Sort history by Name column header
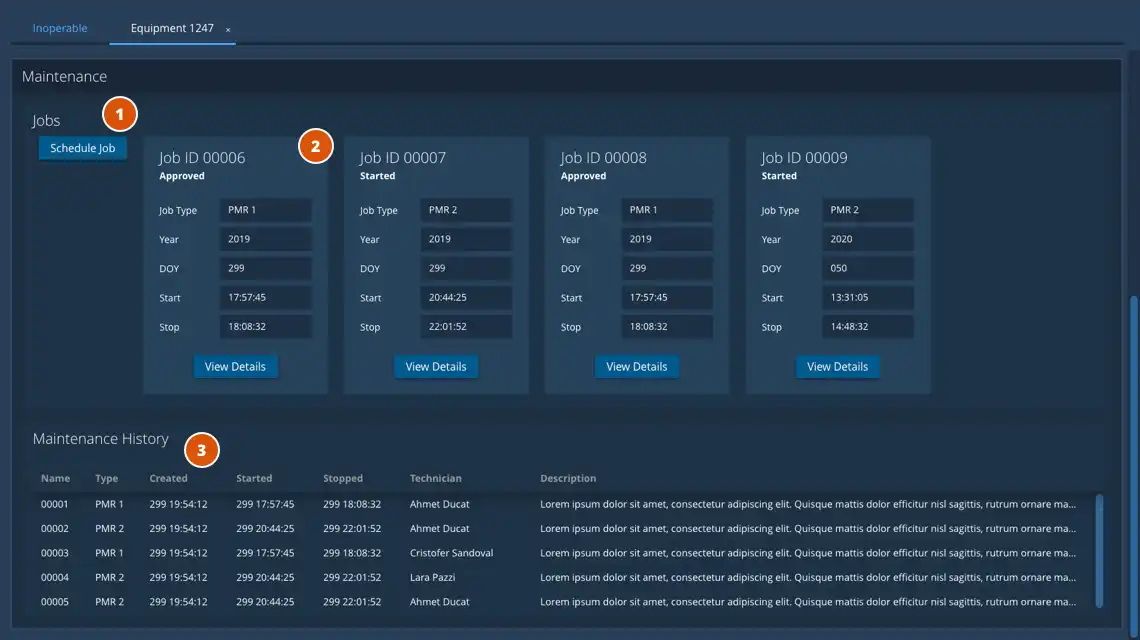 click(55, 478)
